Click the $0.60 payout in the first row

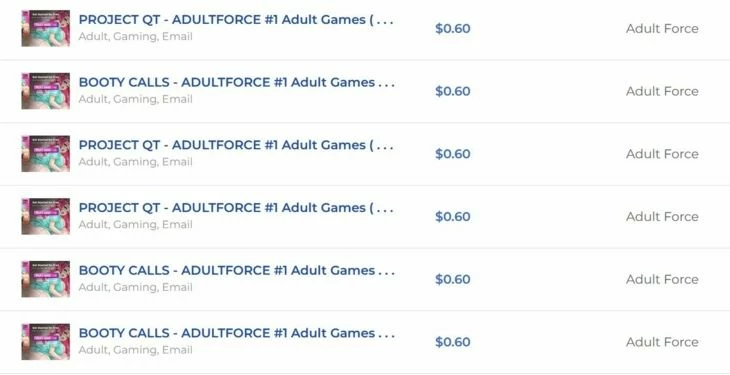(x=453, y=28)
